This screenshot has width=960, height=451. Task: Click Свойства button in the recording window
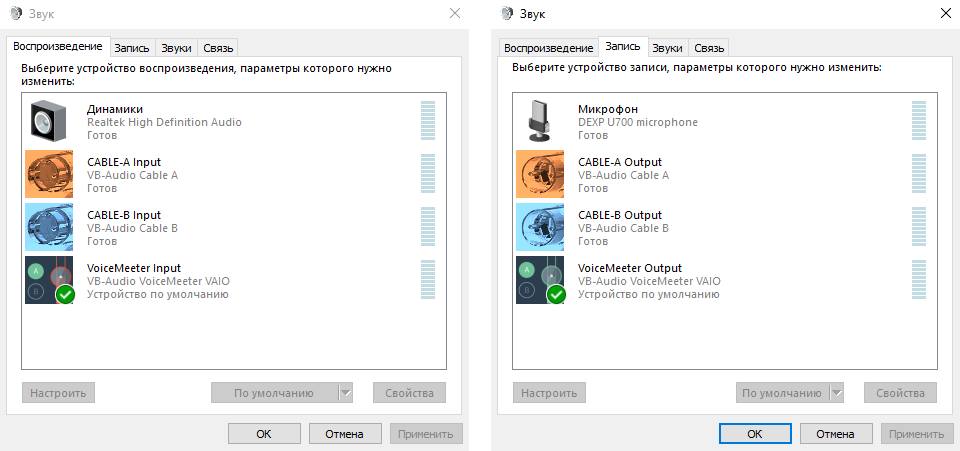pyautogui.click(x=900, y=393)
